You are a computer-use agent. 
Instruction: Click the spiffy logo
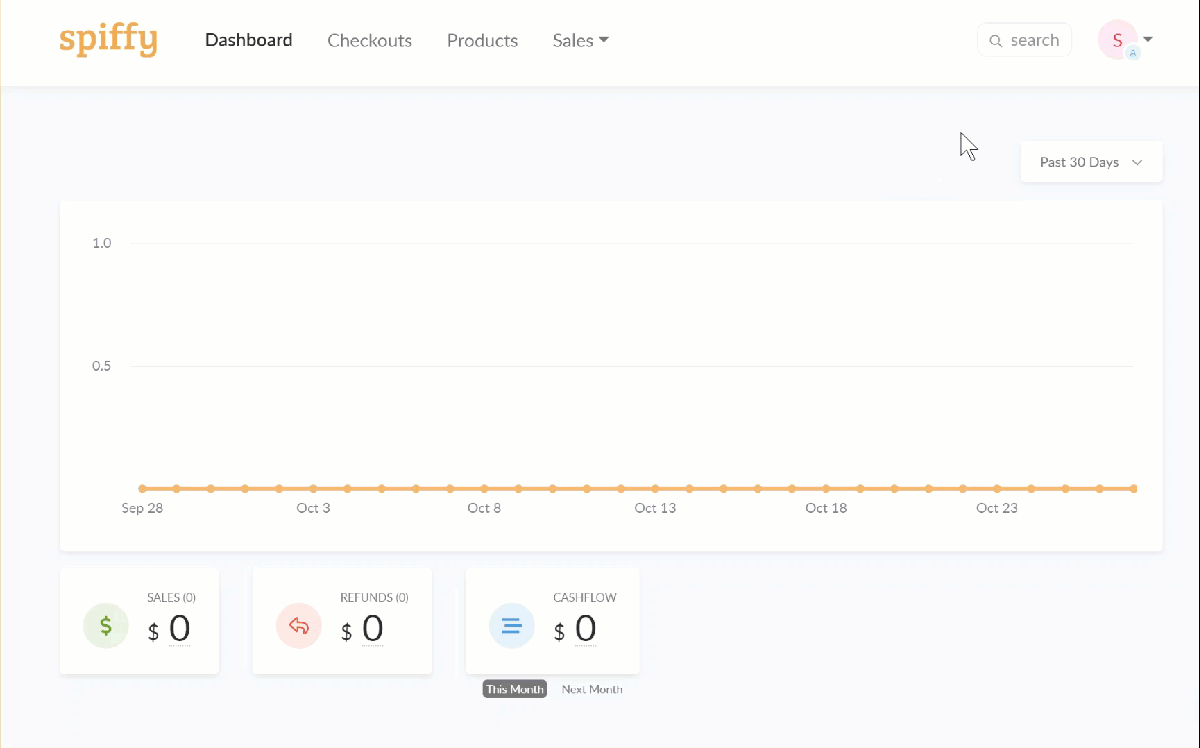coord(108,40)
